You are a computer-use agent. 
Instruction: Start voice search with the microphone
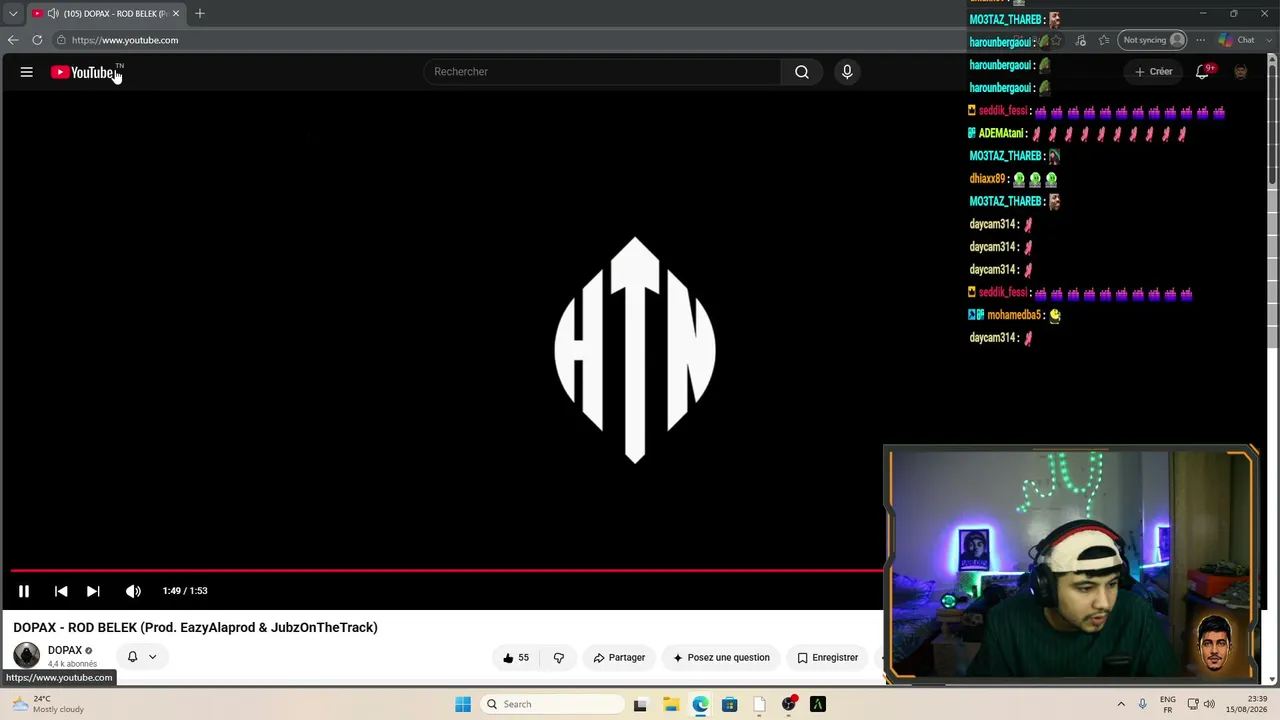click(x=847, y=72)
